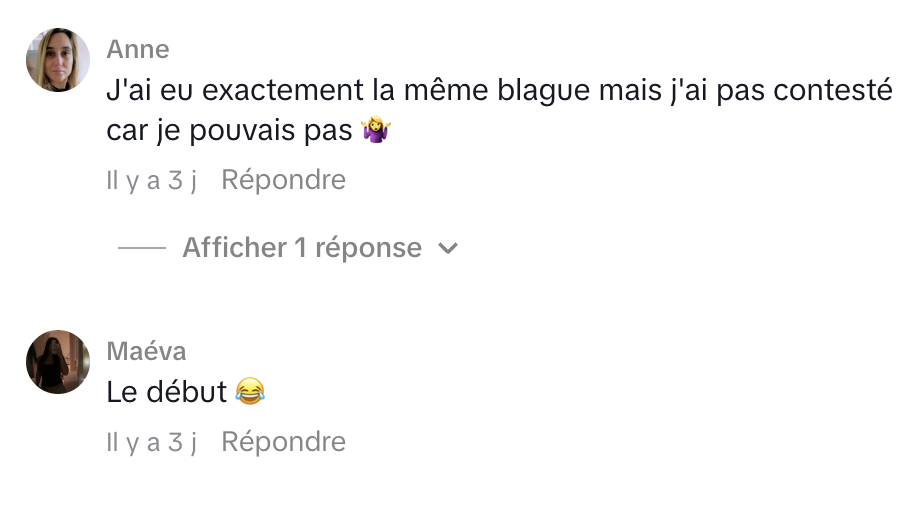Screen dimensions: 922x518
Task: Open the Maéva username link
Action: pyautogui.click(x=146, y=352)
